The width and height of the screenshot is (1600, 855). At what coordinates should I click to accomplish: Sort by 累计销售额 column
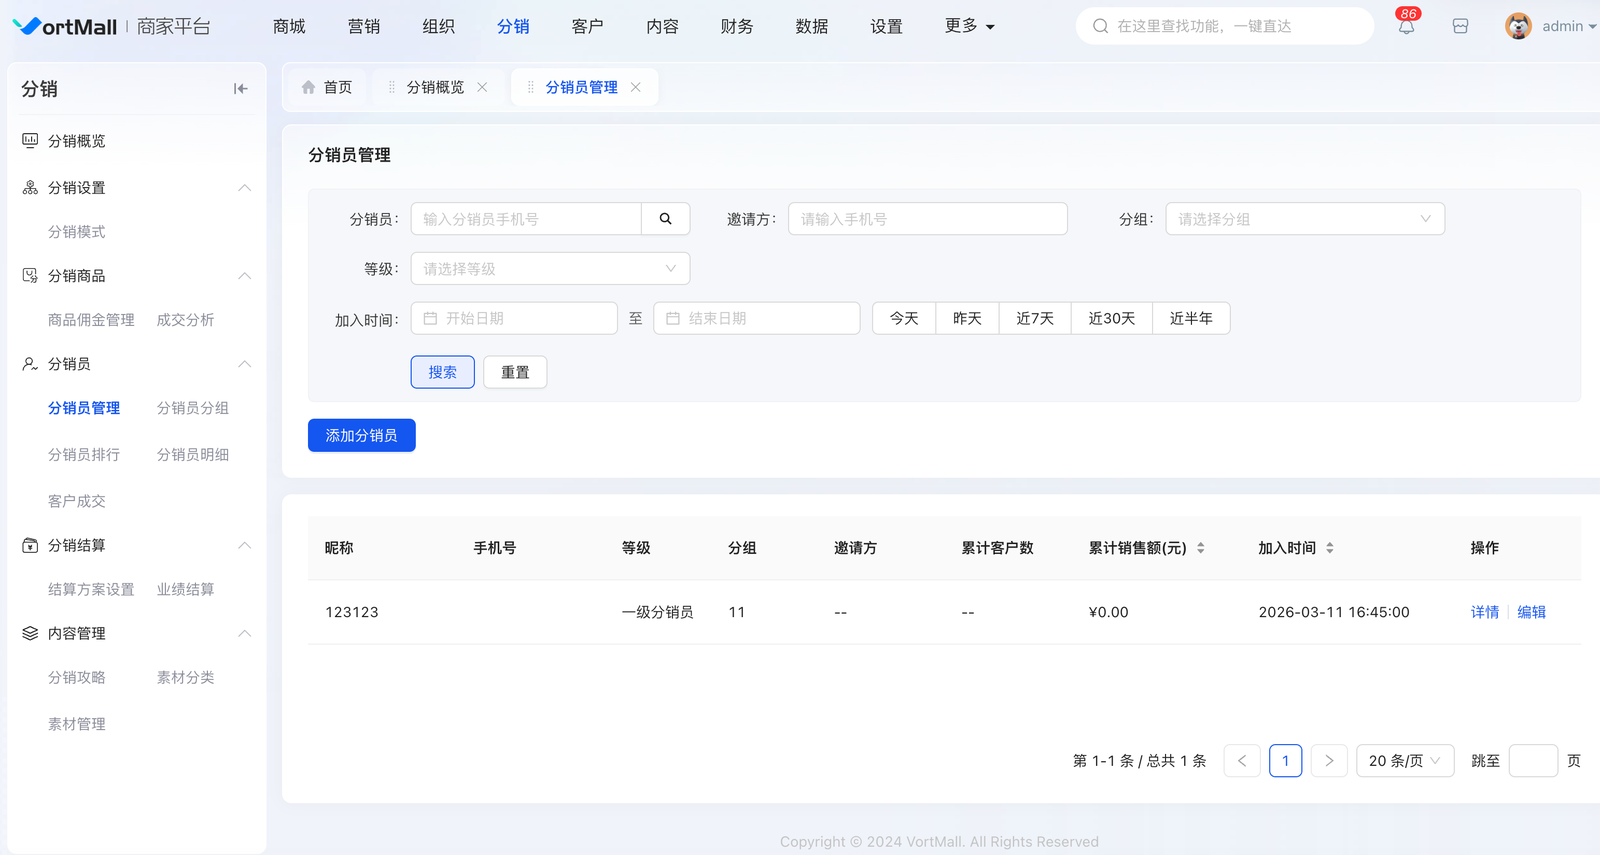coord(1200,548)
